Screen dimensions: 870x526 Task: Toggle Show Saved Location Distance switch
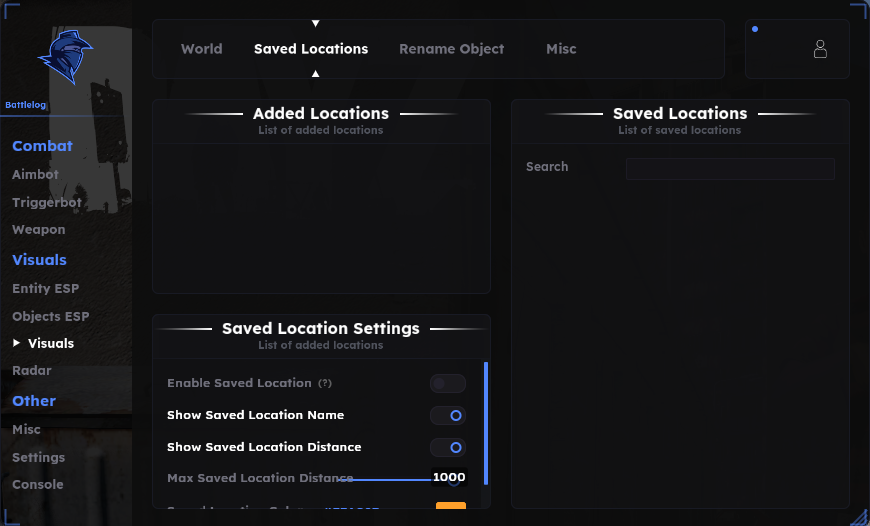(448, 447)
